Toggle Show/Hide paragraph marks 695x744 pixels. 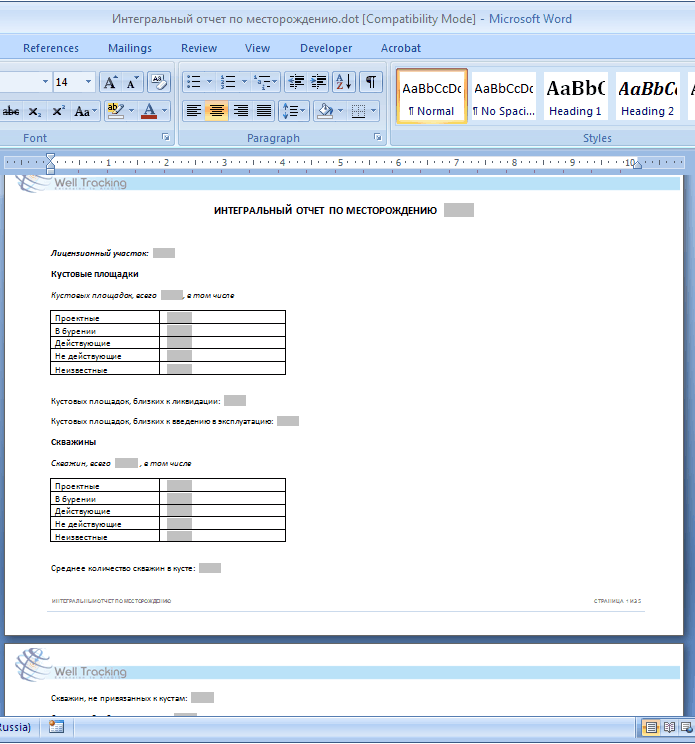(371, 82)
